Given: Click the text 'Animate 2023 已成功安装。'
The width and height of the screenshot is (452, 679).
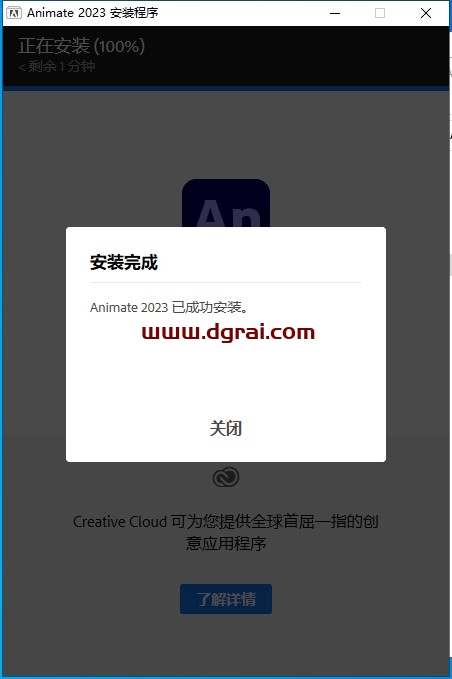Looking at the screenshot, I should [169, 307].
